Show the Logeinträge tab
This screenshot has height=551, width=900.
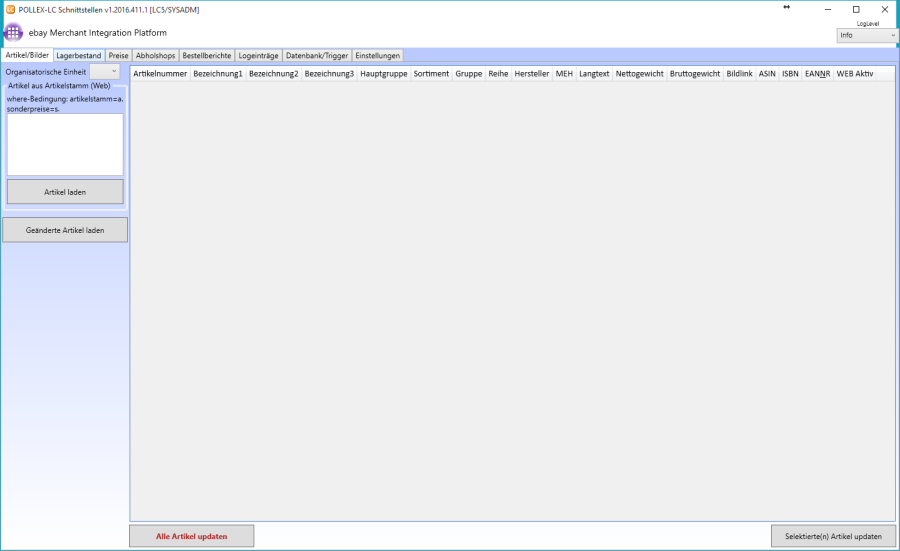click(x=258, y=56)
